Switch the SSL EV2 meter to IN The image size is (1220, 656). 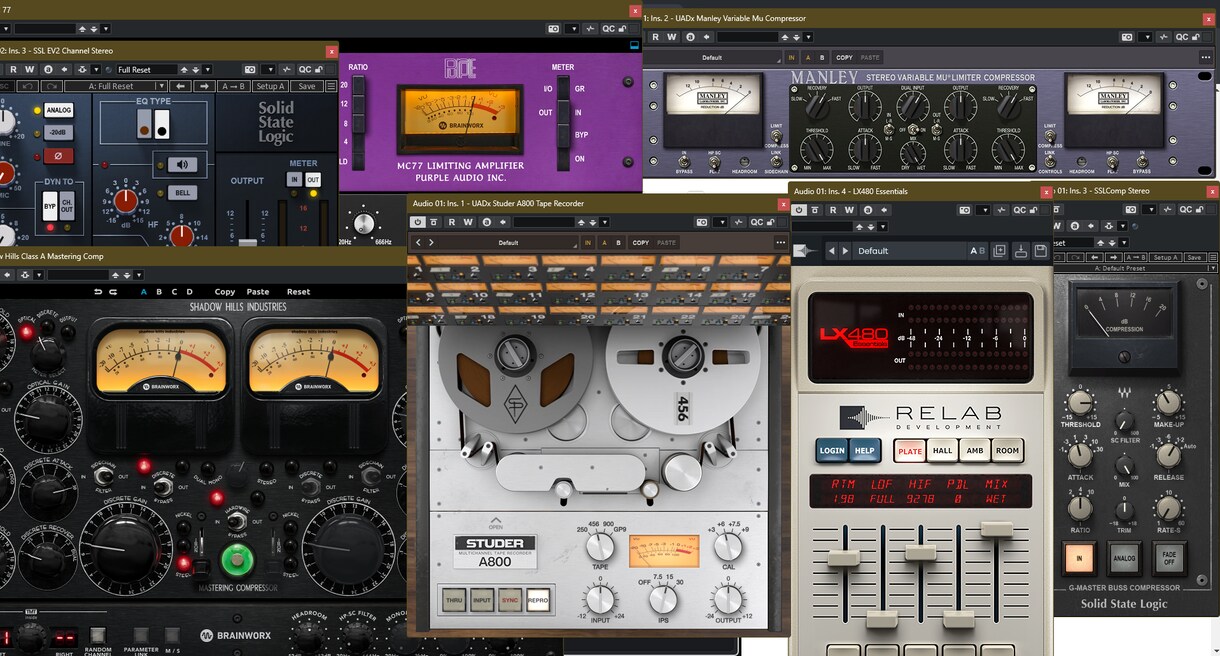tap(294, 179)
